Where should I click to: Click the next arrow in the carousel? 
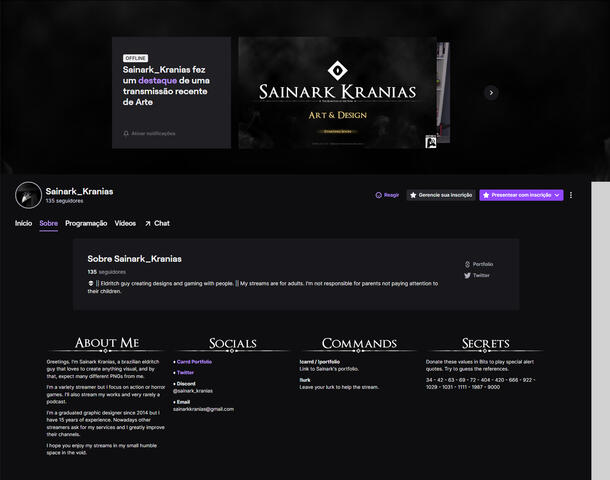tap(490, 92)
